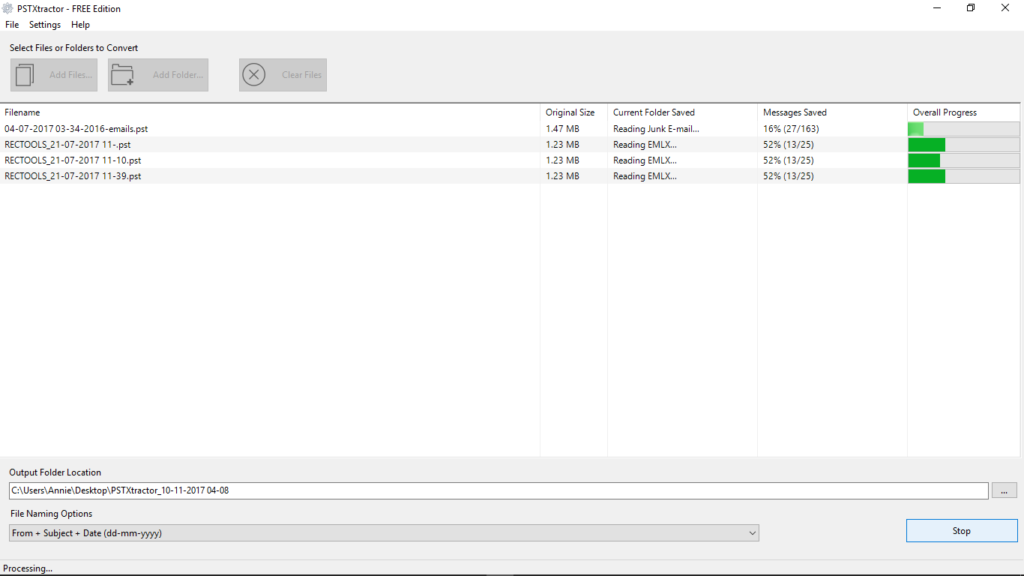
Task: Select row 04-07-2017 03-34-2016-emails.pst
Action: (509, 129)
